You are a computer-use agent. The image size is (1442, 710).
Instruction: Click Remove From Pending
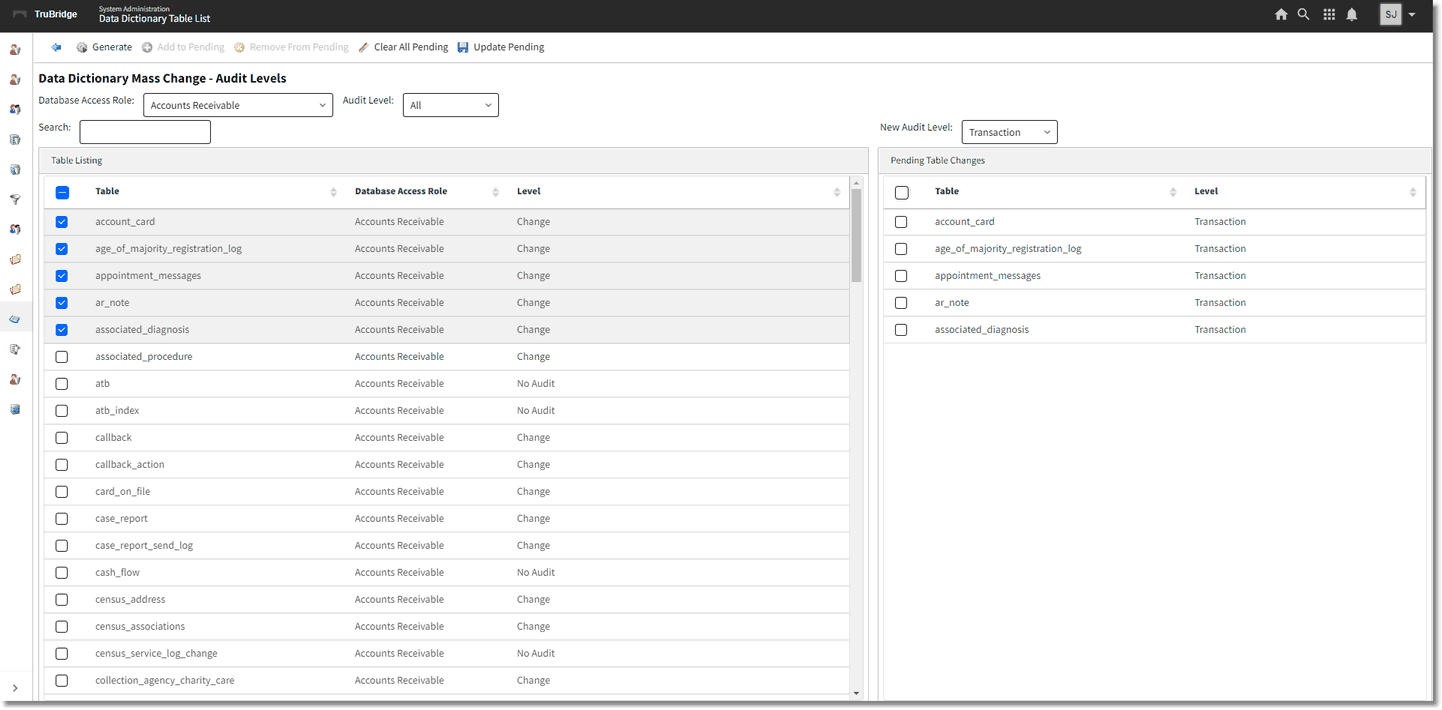291,47
